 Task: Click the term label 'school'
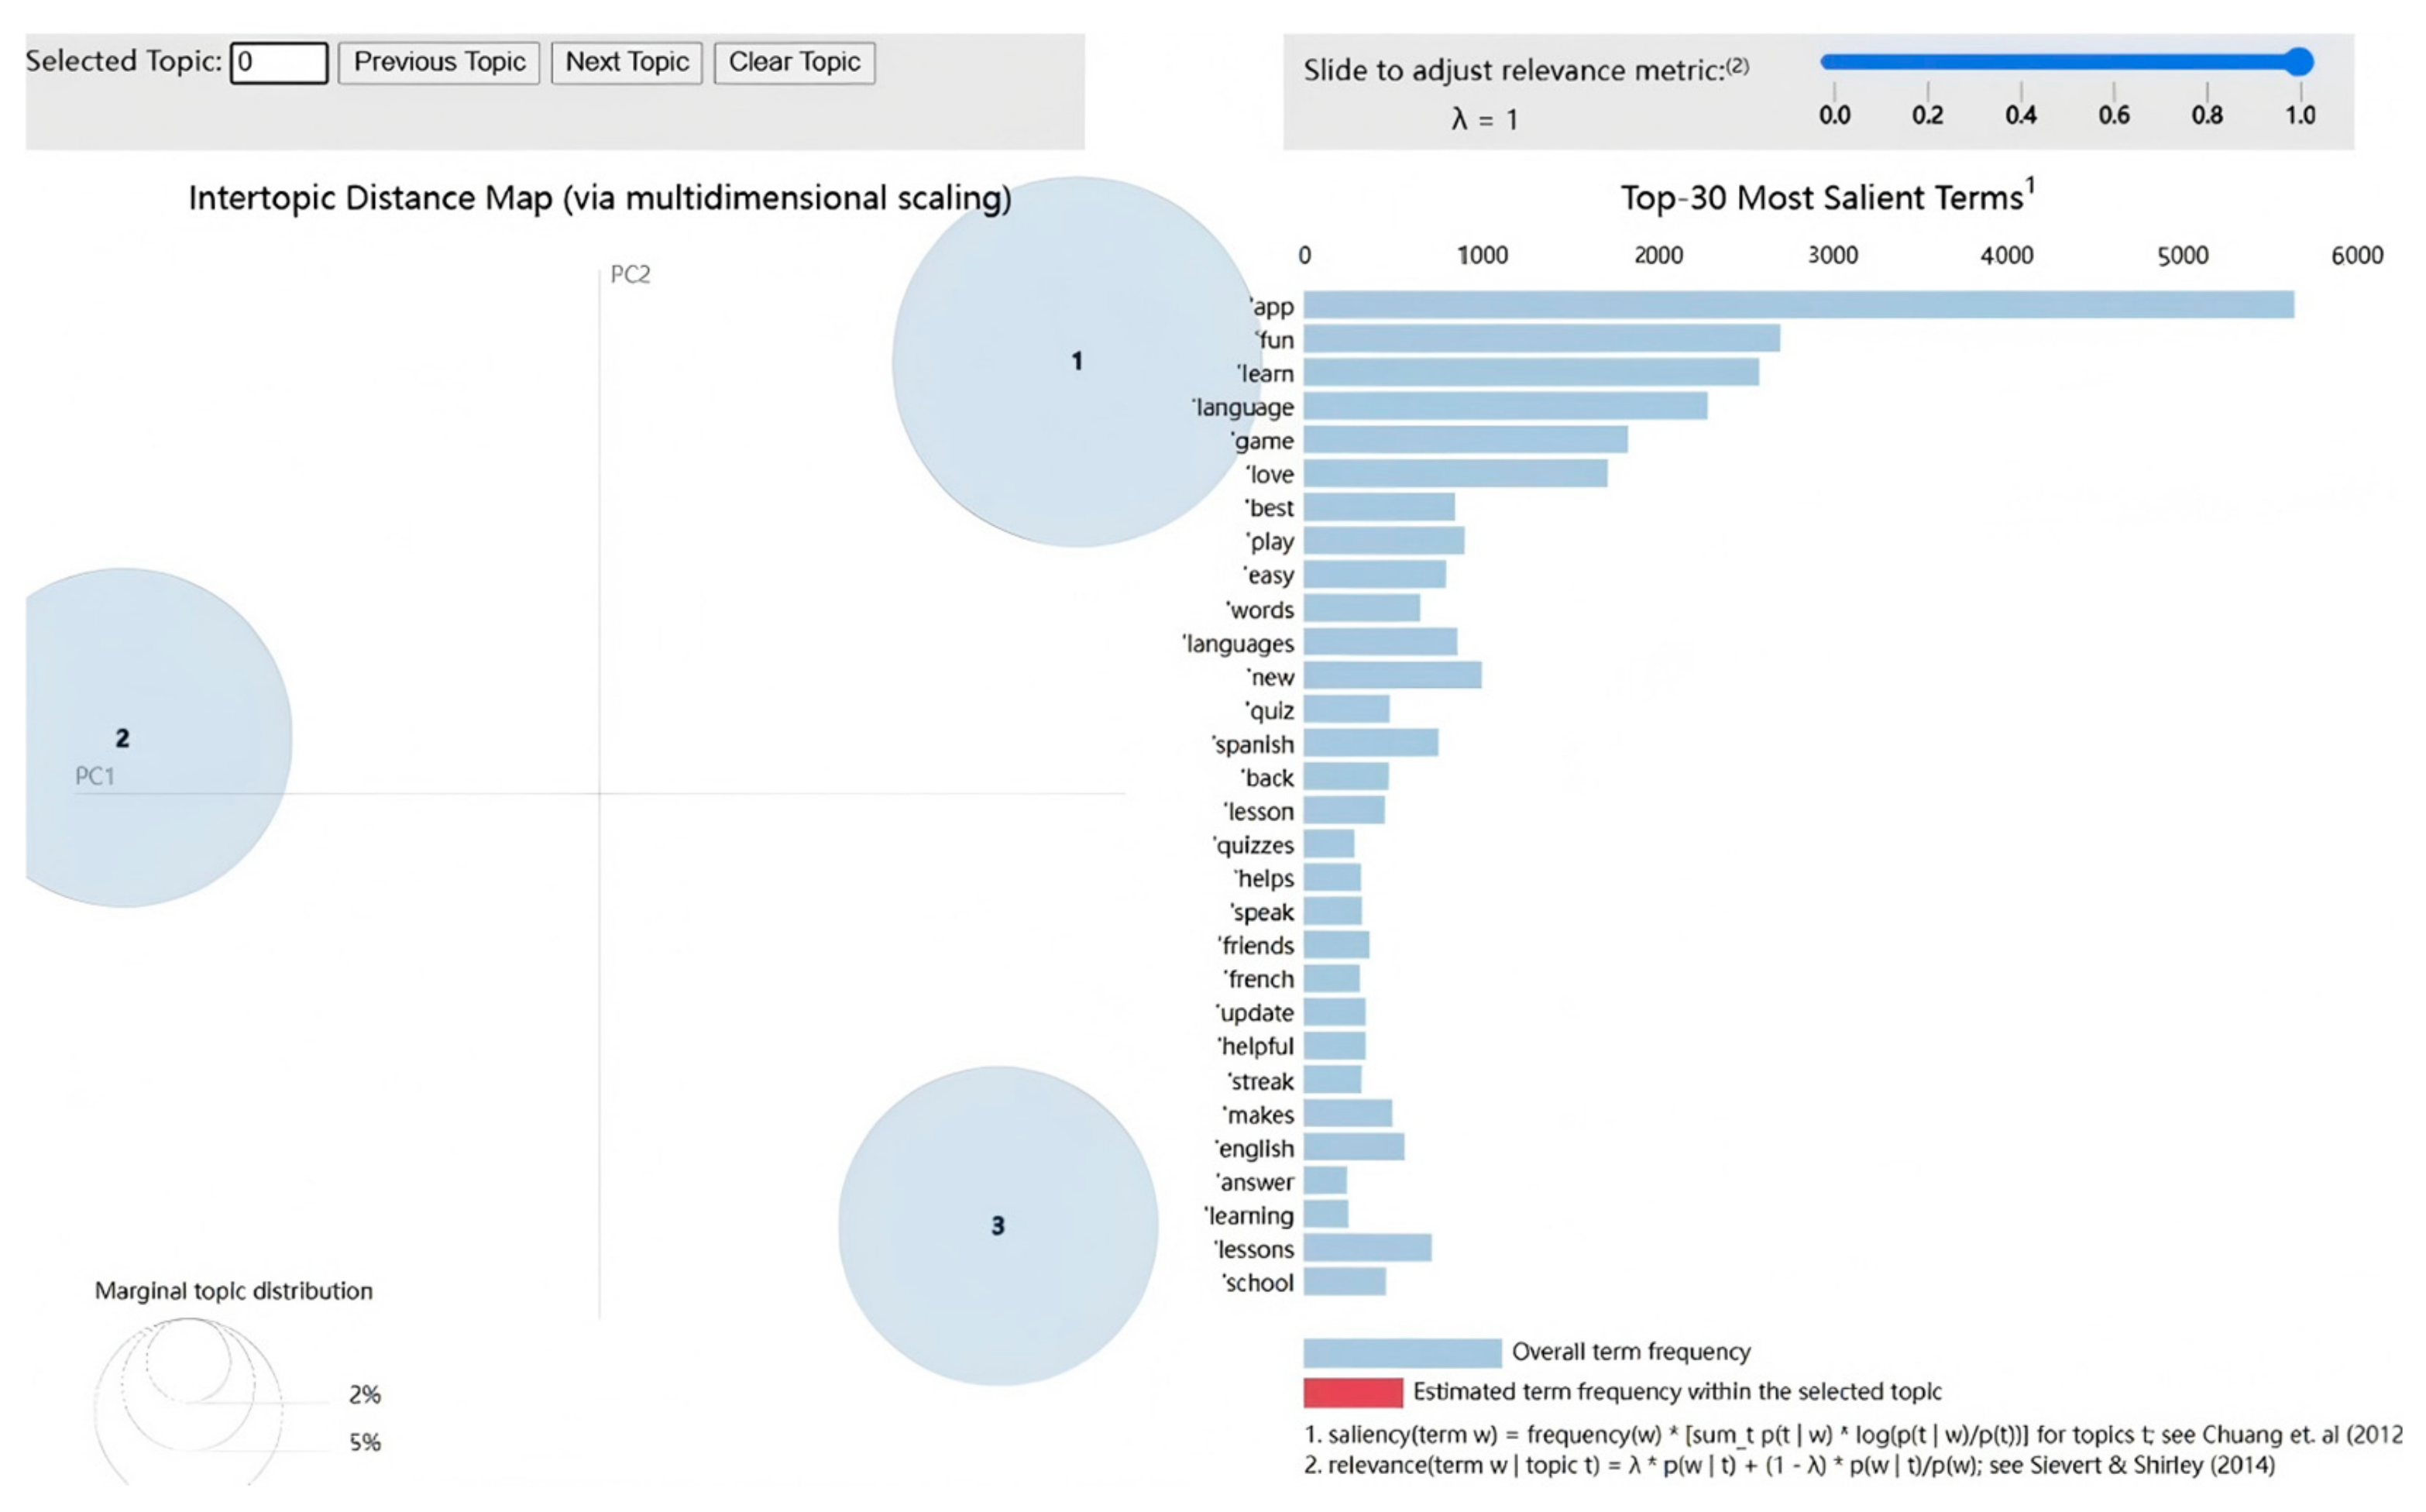coord(1258,1284)
